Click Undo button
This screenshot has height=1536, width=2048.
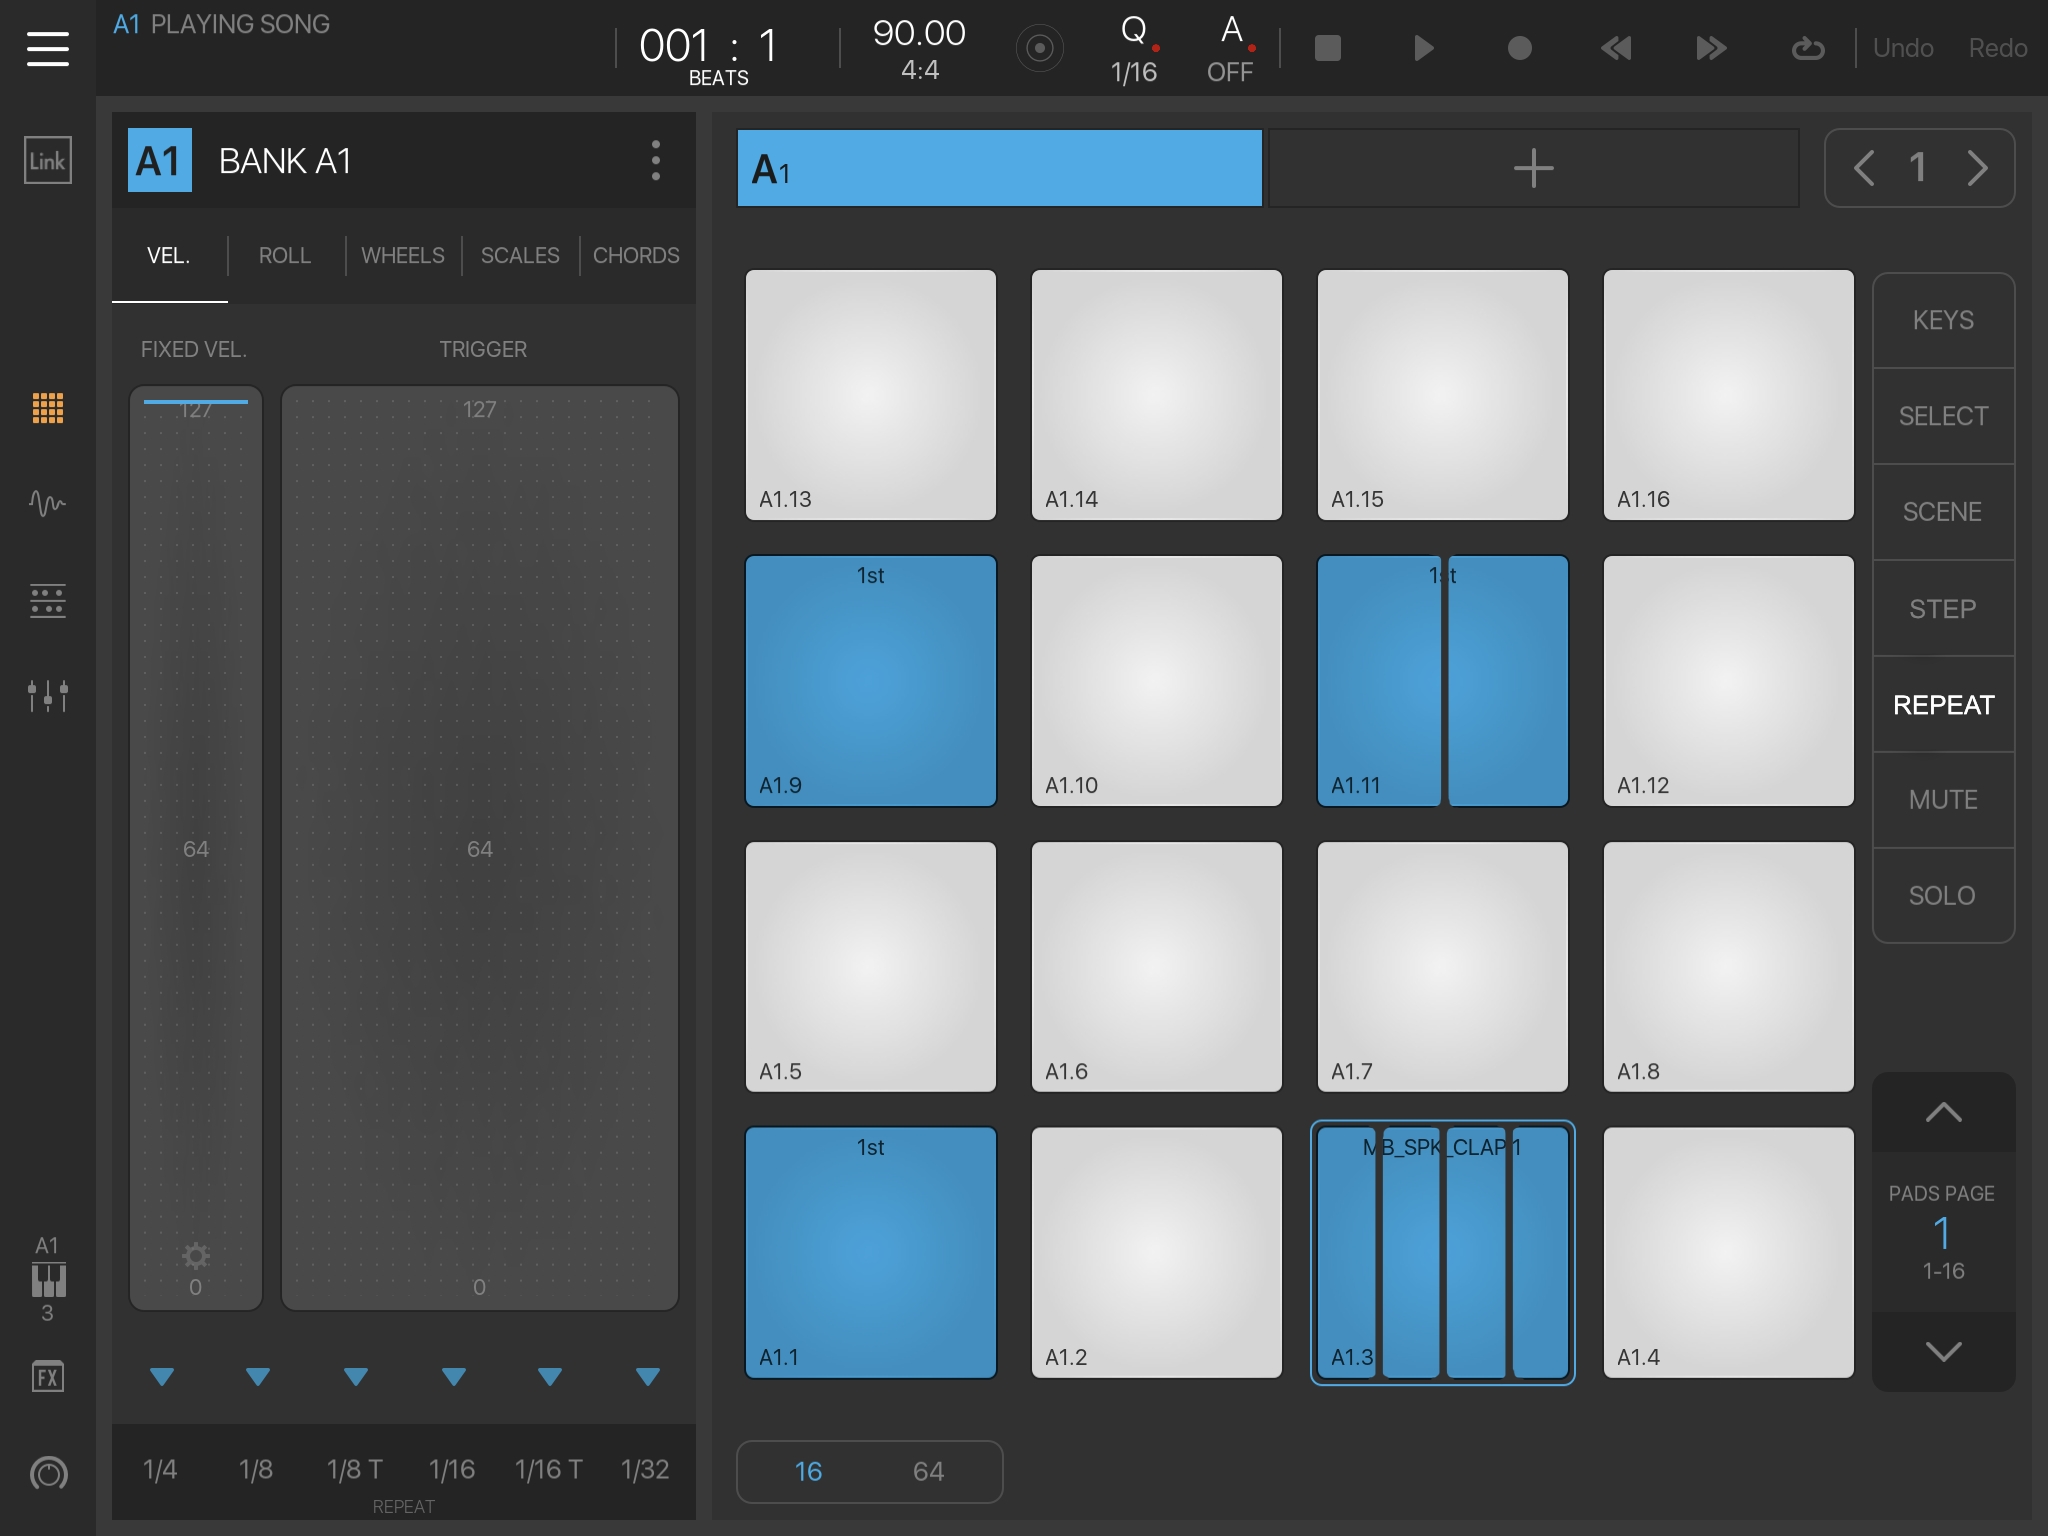point(1903,48)
